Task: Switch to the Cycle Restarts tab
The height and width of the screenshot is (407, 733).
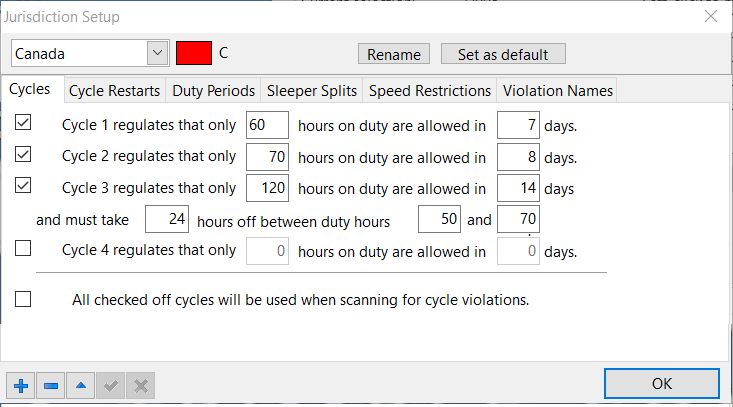Action: (114, 91)
